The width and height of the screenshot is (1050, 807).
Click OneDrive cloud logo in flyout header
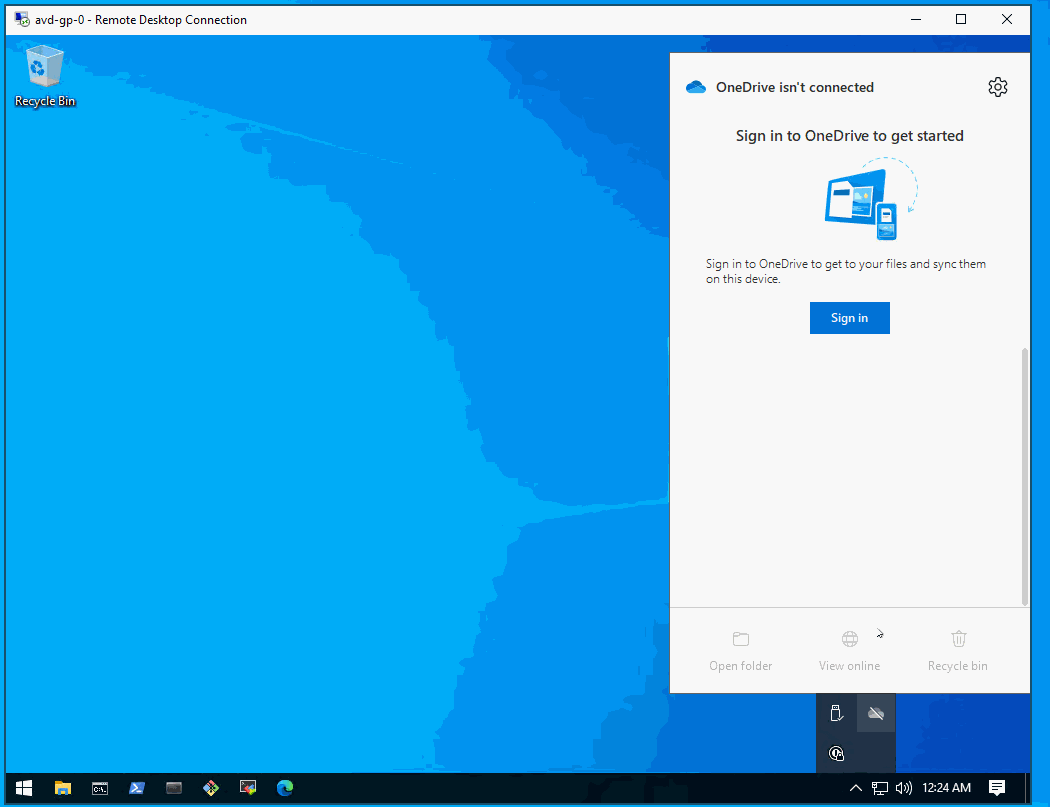[696, 87]
